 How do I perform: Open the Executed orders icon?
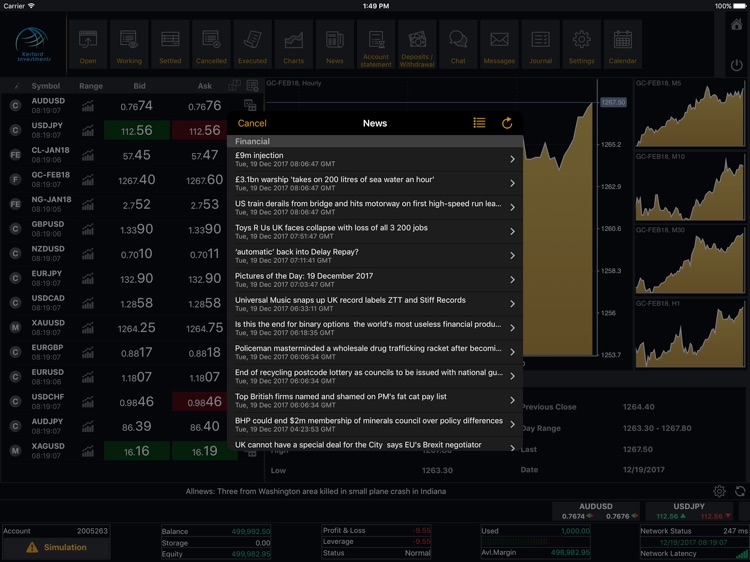click(252, 45)
